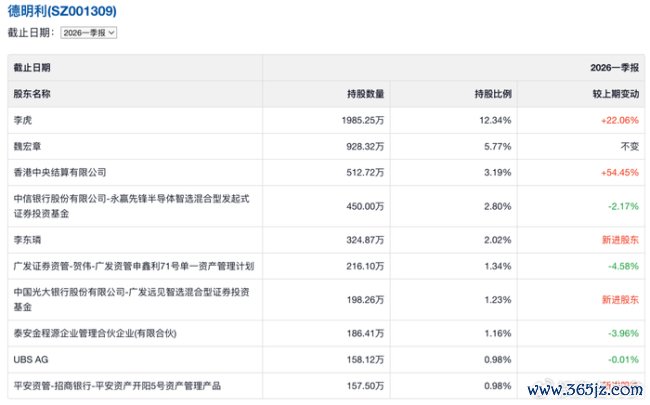650x405 pixels.
Task: Click the 3.19% holding ratio
Action: 497,172
